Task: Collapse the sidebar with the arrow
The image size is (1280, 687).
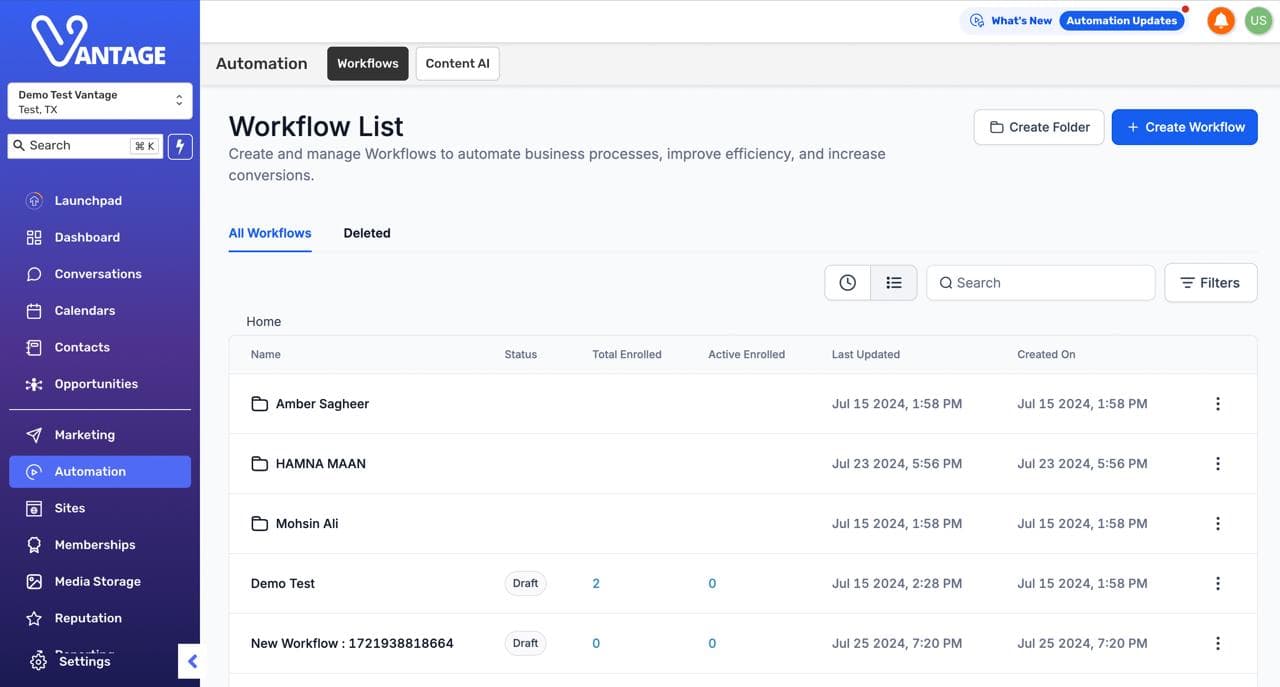Action: (x=191, y=661)
